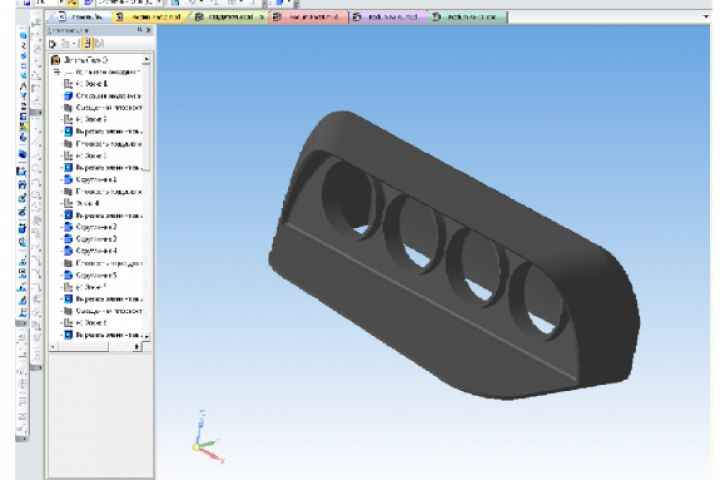Select the plane row directly above Эскиз:4
Image resolution: width=720 pixels, height=480 pixels.
point(102,192)
